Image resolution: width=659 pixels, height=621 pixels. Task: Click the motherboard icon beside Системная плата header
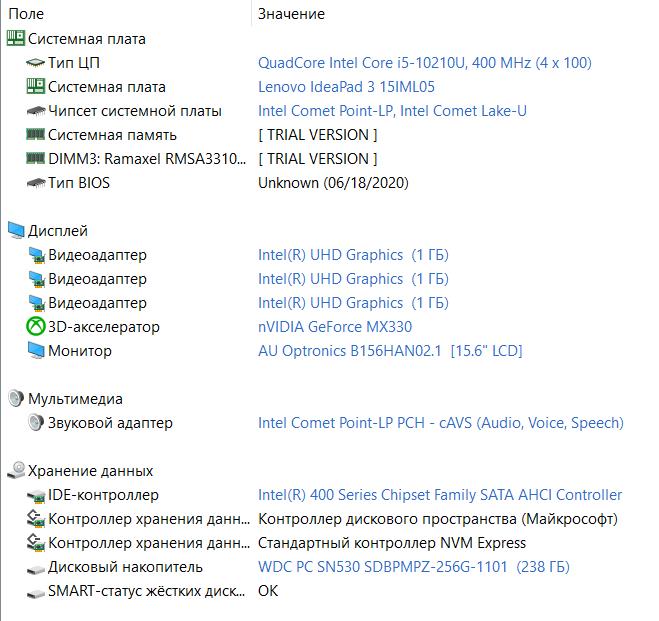[16, 38]
